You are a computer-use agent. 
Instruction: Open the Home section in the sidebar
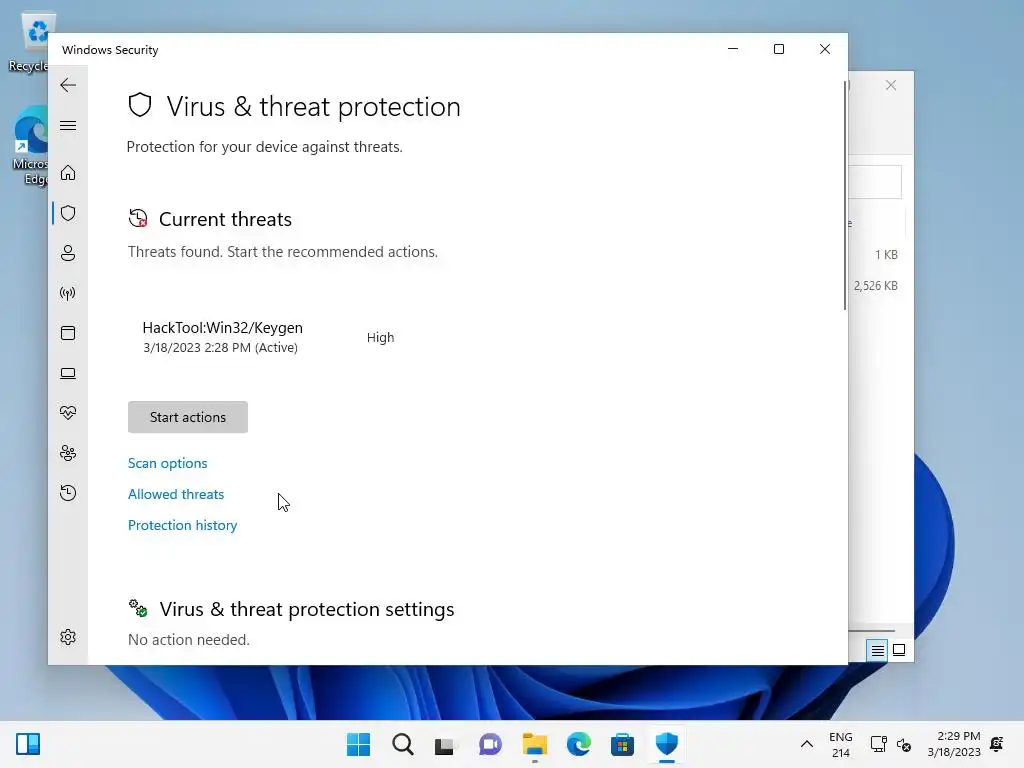(68, 173)
